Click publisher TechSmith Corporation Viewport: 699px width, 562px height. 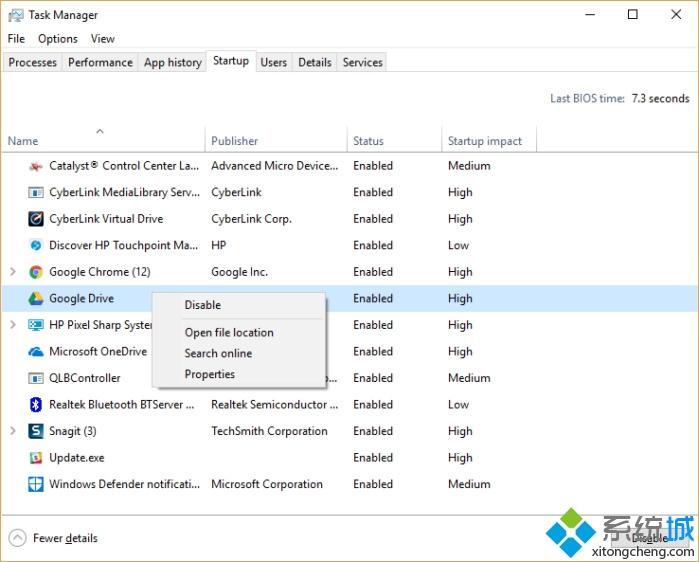point(269,431)
